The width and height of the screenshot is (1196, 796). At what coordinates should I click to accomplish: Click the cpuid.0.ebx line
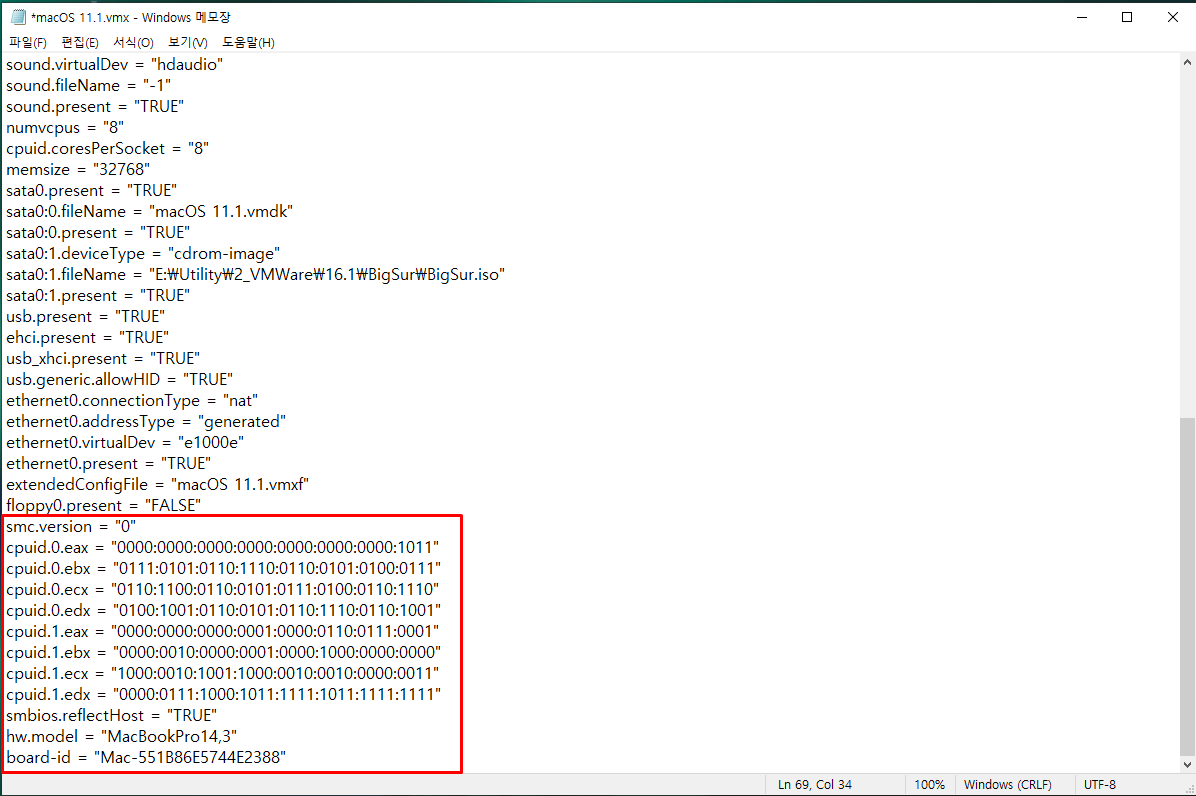click(223, 568)
